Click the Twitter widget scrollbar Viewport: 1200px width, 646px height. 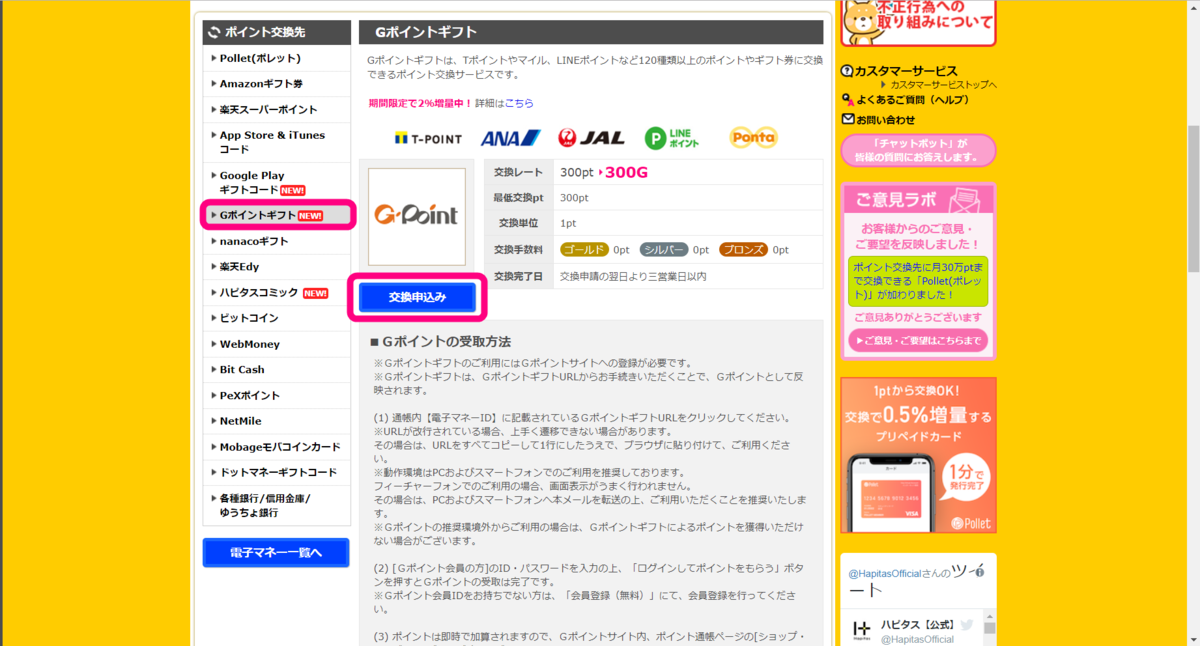pos(990,630)
